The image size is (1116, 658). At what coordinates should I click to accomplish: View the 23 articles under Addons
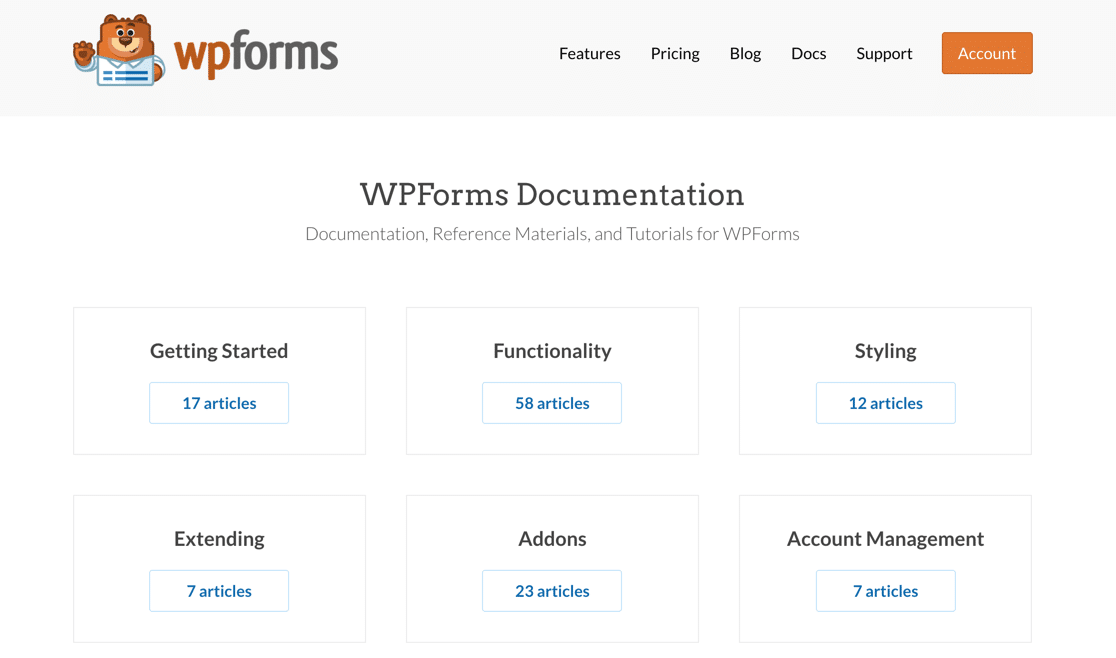click(552, 591)
